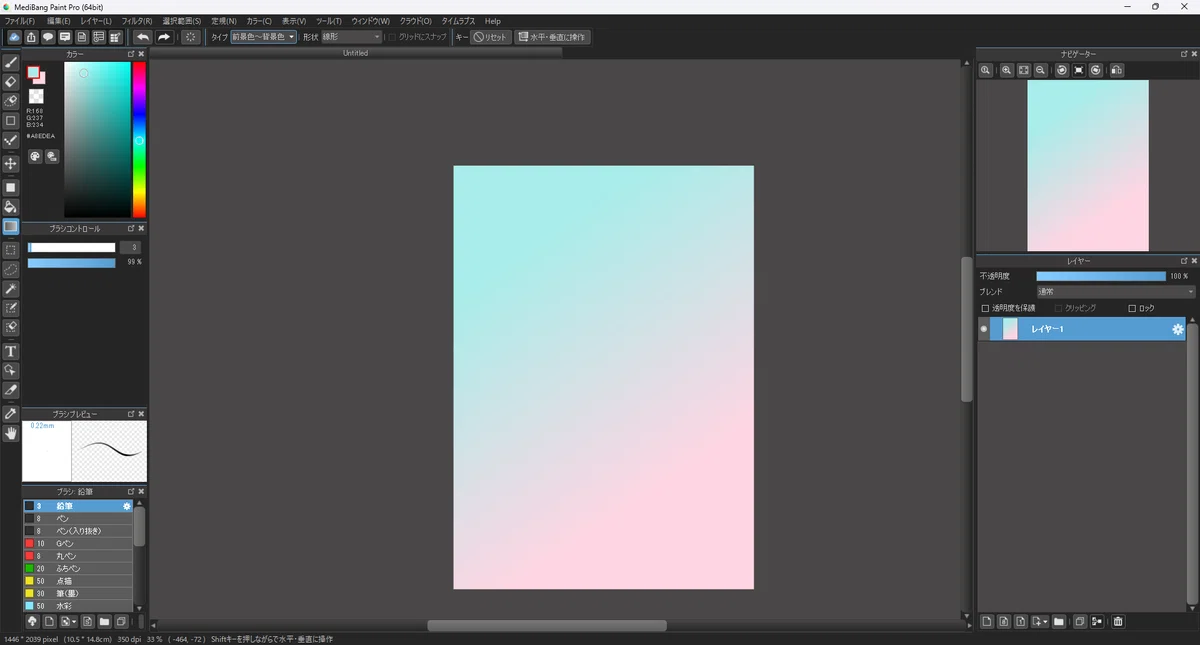Open add-brush dropdown arrow in Brush panel
This screenshot has width=1200, height=645.
pos(73,622)
